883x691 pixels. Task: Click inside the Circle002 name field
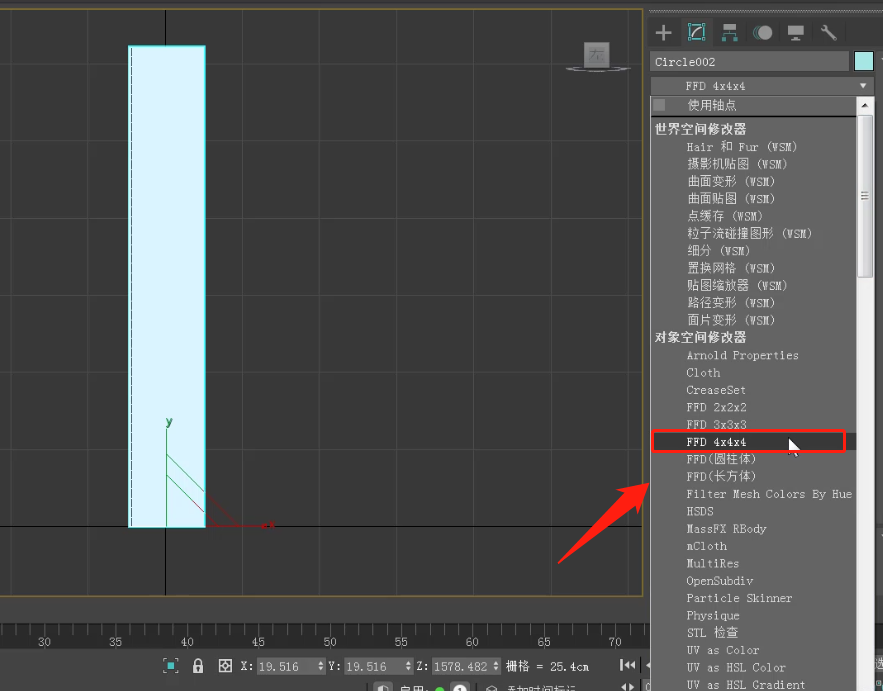[x=750, y=61]
